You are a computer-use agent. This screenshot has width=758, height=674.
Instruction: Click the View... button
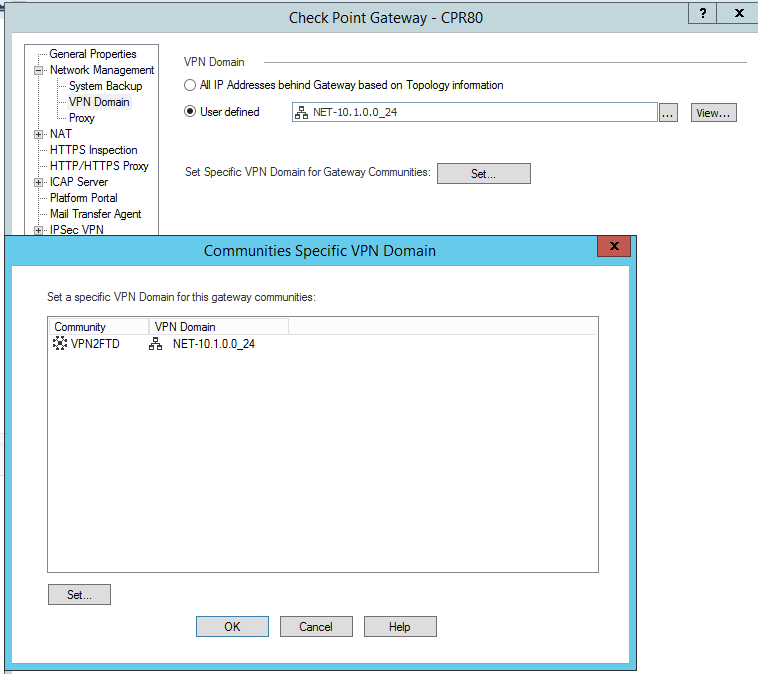pyautogui.click(x=714, y=113)
